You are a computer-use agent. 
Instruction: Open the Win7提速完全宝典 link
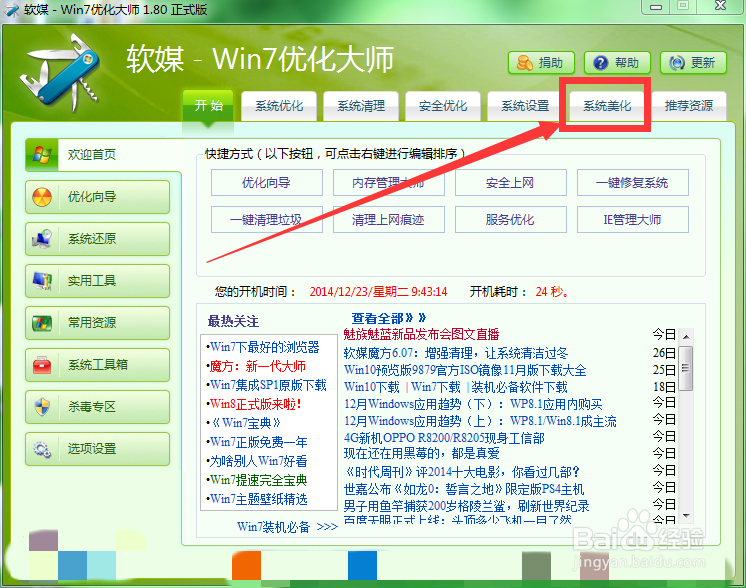258,480
